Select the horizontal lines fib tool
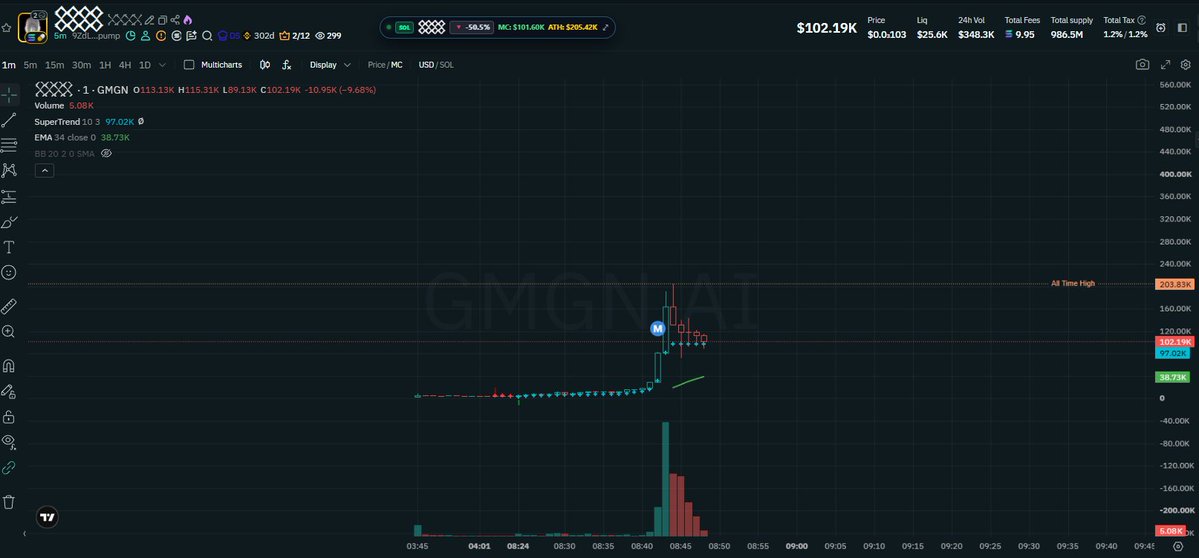This screenshot has height=558, width=1199. click(9, 145)
